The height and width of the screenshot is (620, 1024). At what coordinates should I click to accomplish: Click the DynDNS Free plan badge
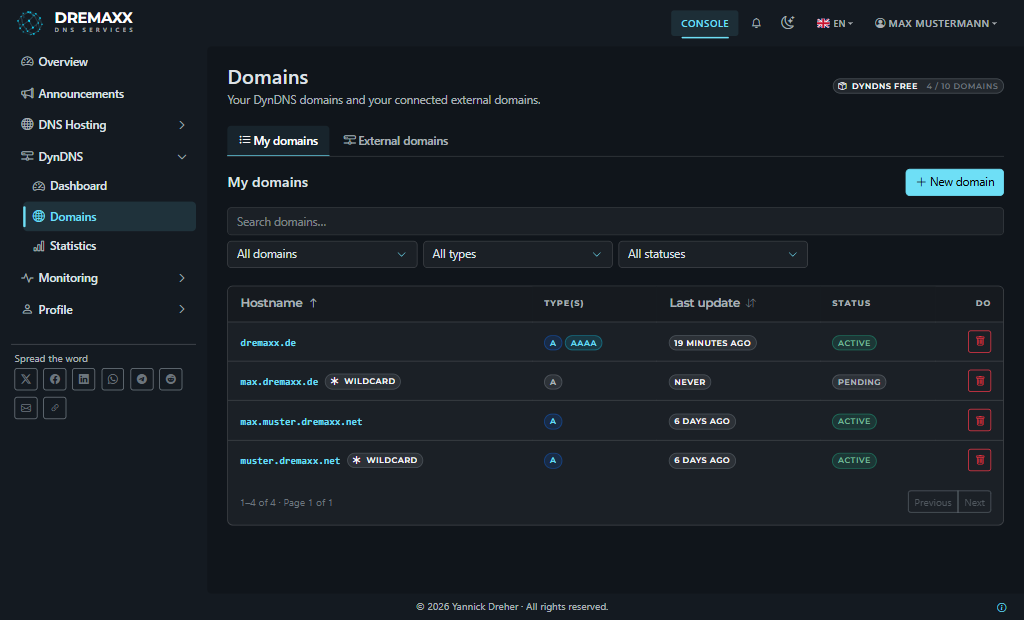click(918, 86)
